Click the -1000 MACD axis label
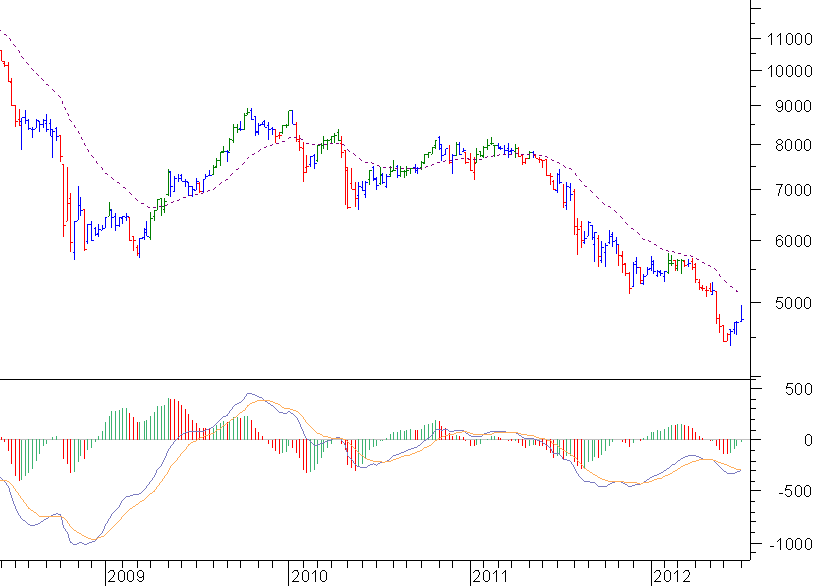Viewport: 817px width, 586px height. point(791,544)
